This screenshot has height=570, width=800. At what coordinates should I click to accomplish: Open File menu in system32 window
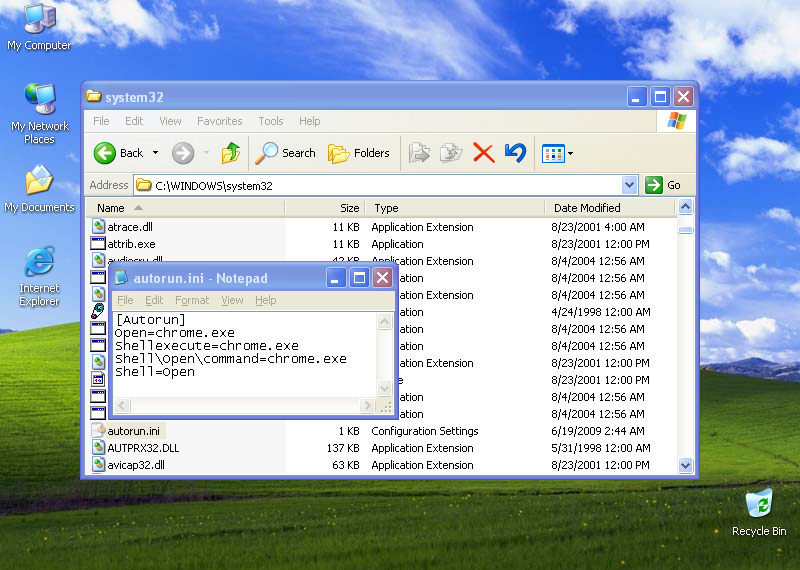[101, 121]
